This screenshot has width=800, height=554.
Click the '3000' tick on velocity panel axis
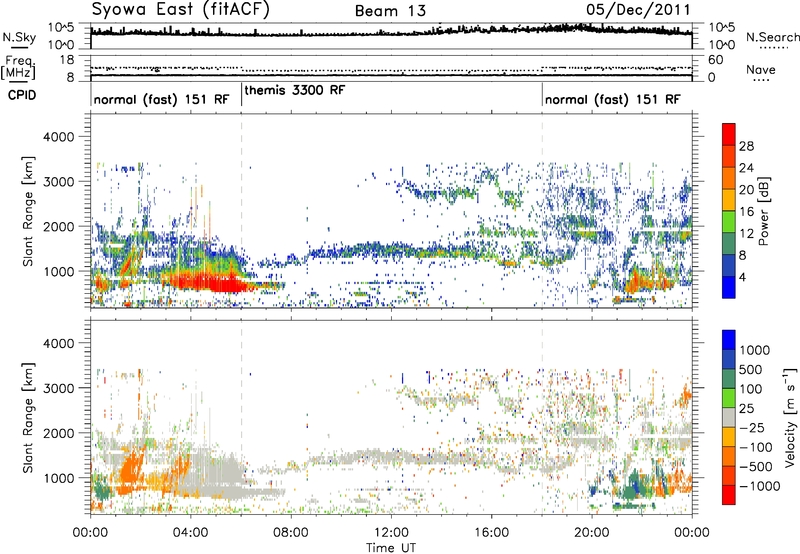coord(58,388)
